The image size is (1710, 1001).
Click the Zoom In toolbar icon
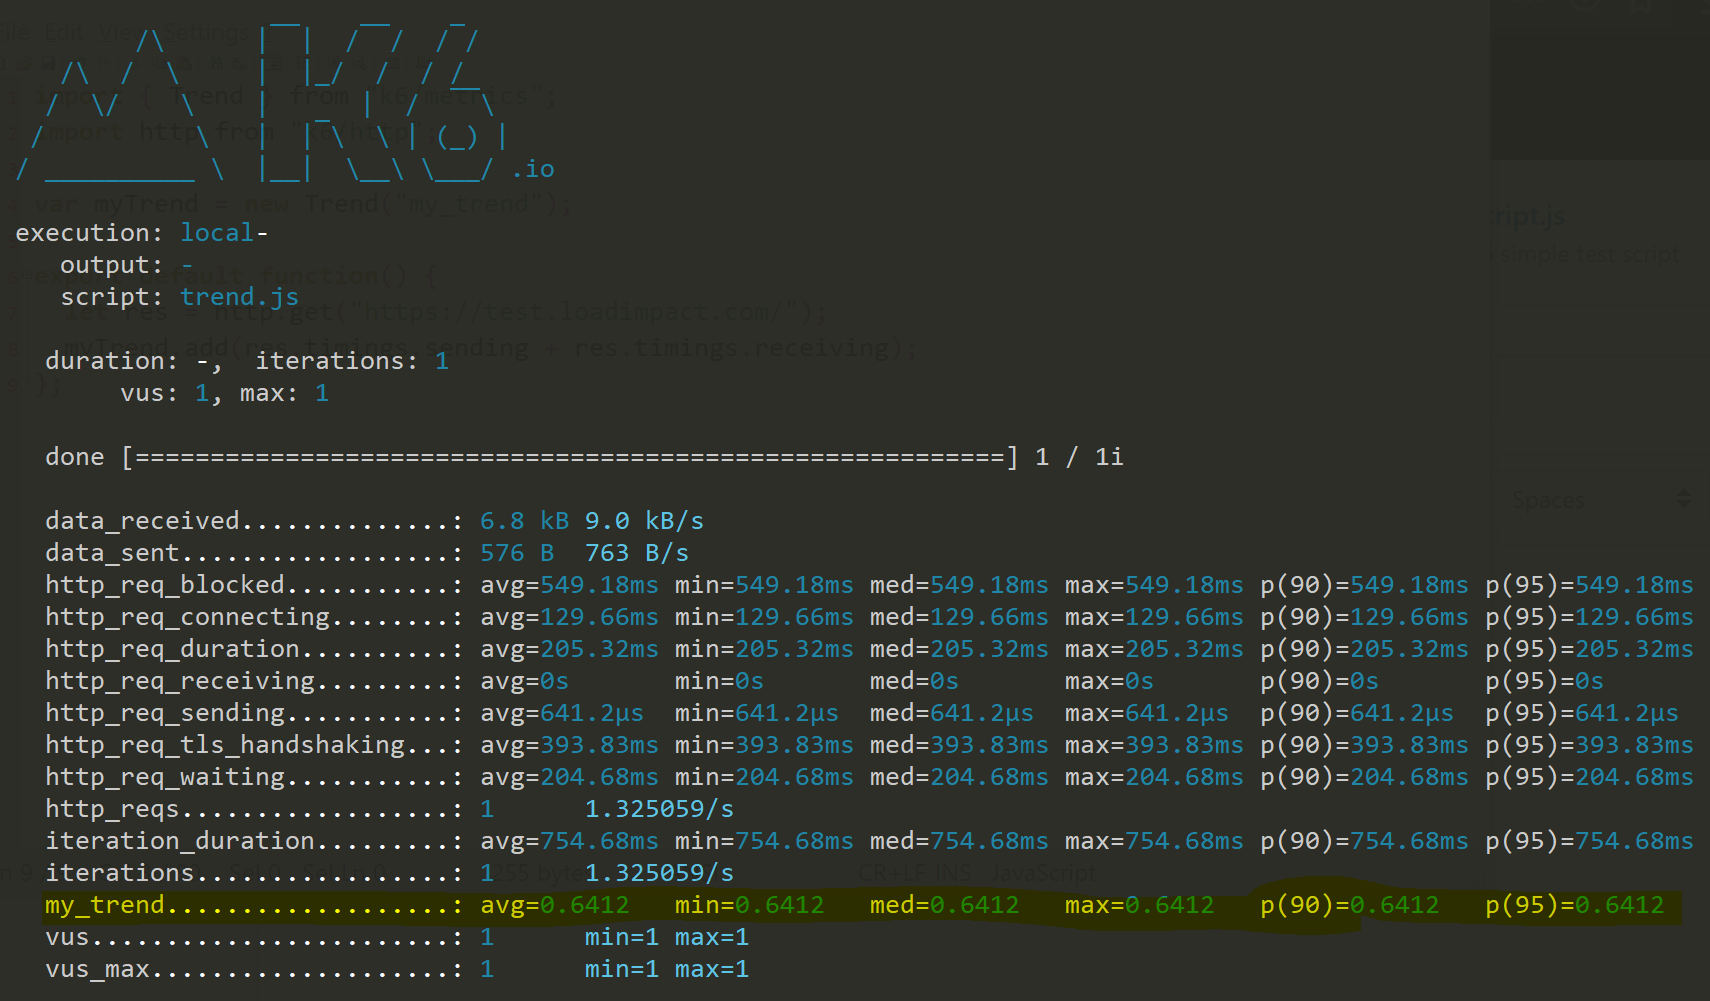click(x=333, y=62)
